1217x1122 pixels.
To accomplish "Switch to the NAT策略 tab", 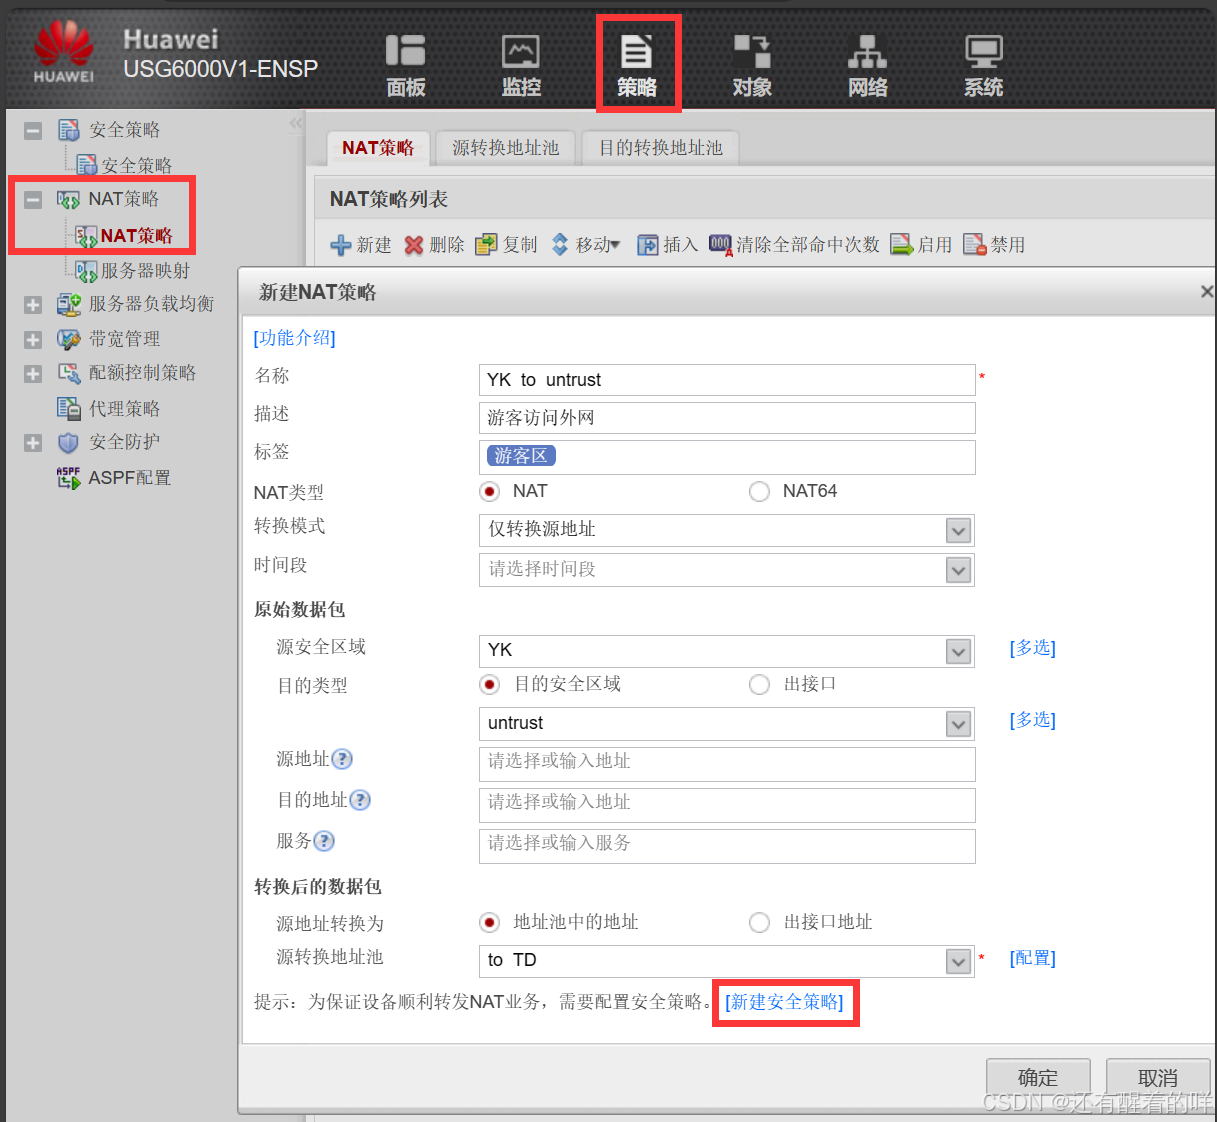I will pos(378,148).
